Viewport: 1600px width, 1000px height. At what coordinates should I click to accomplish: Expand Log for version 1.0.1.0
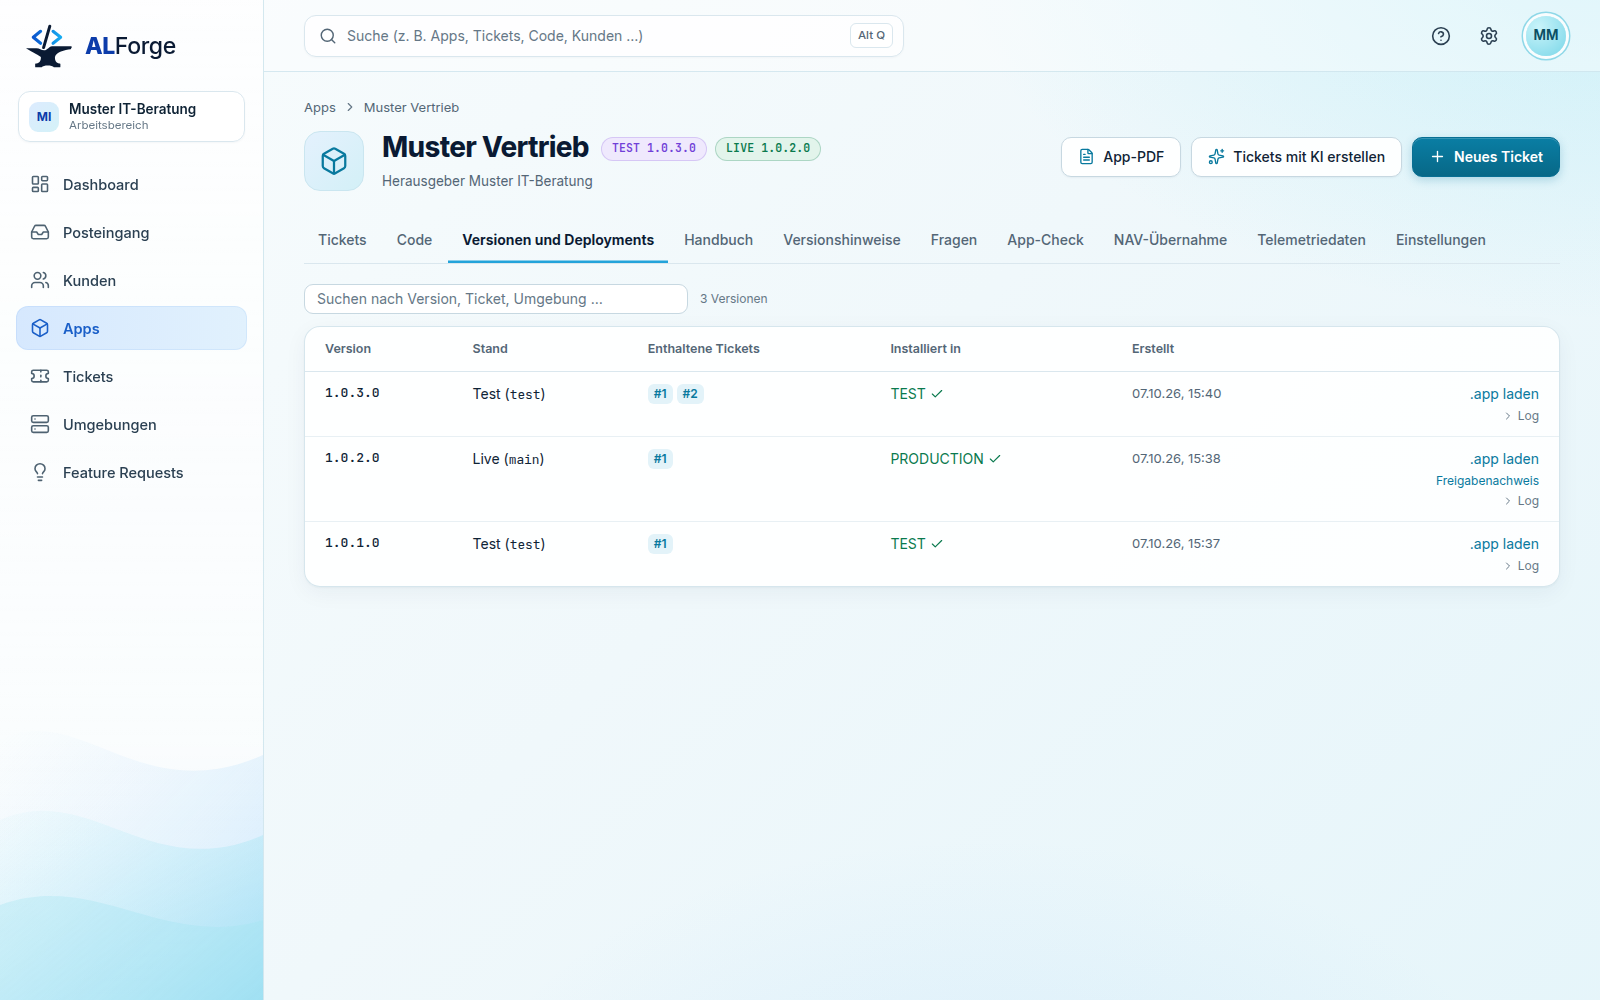[1521, 566]
